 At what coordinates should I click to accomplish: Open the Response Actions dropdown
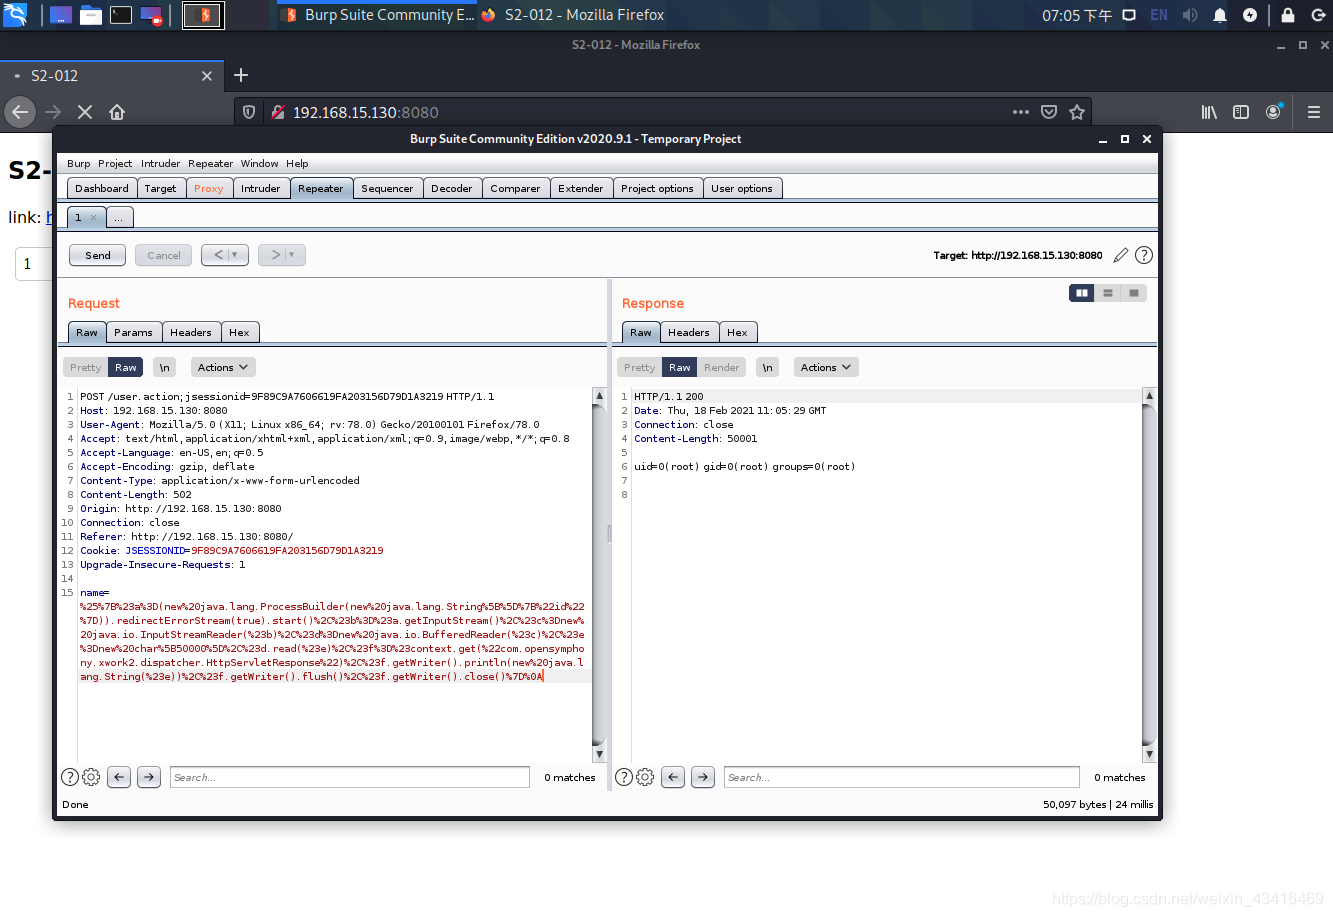tap(826, 367)
